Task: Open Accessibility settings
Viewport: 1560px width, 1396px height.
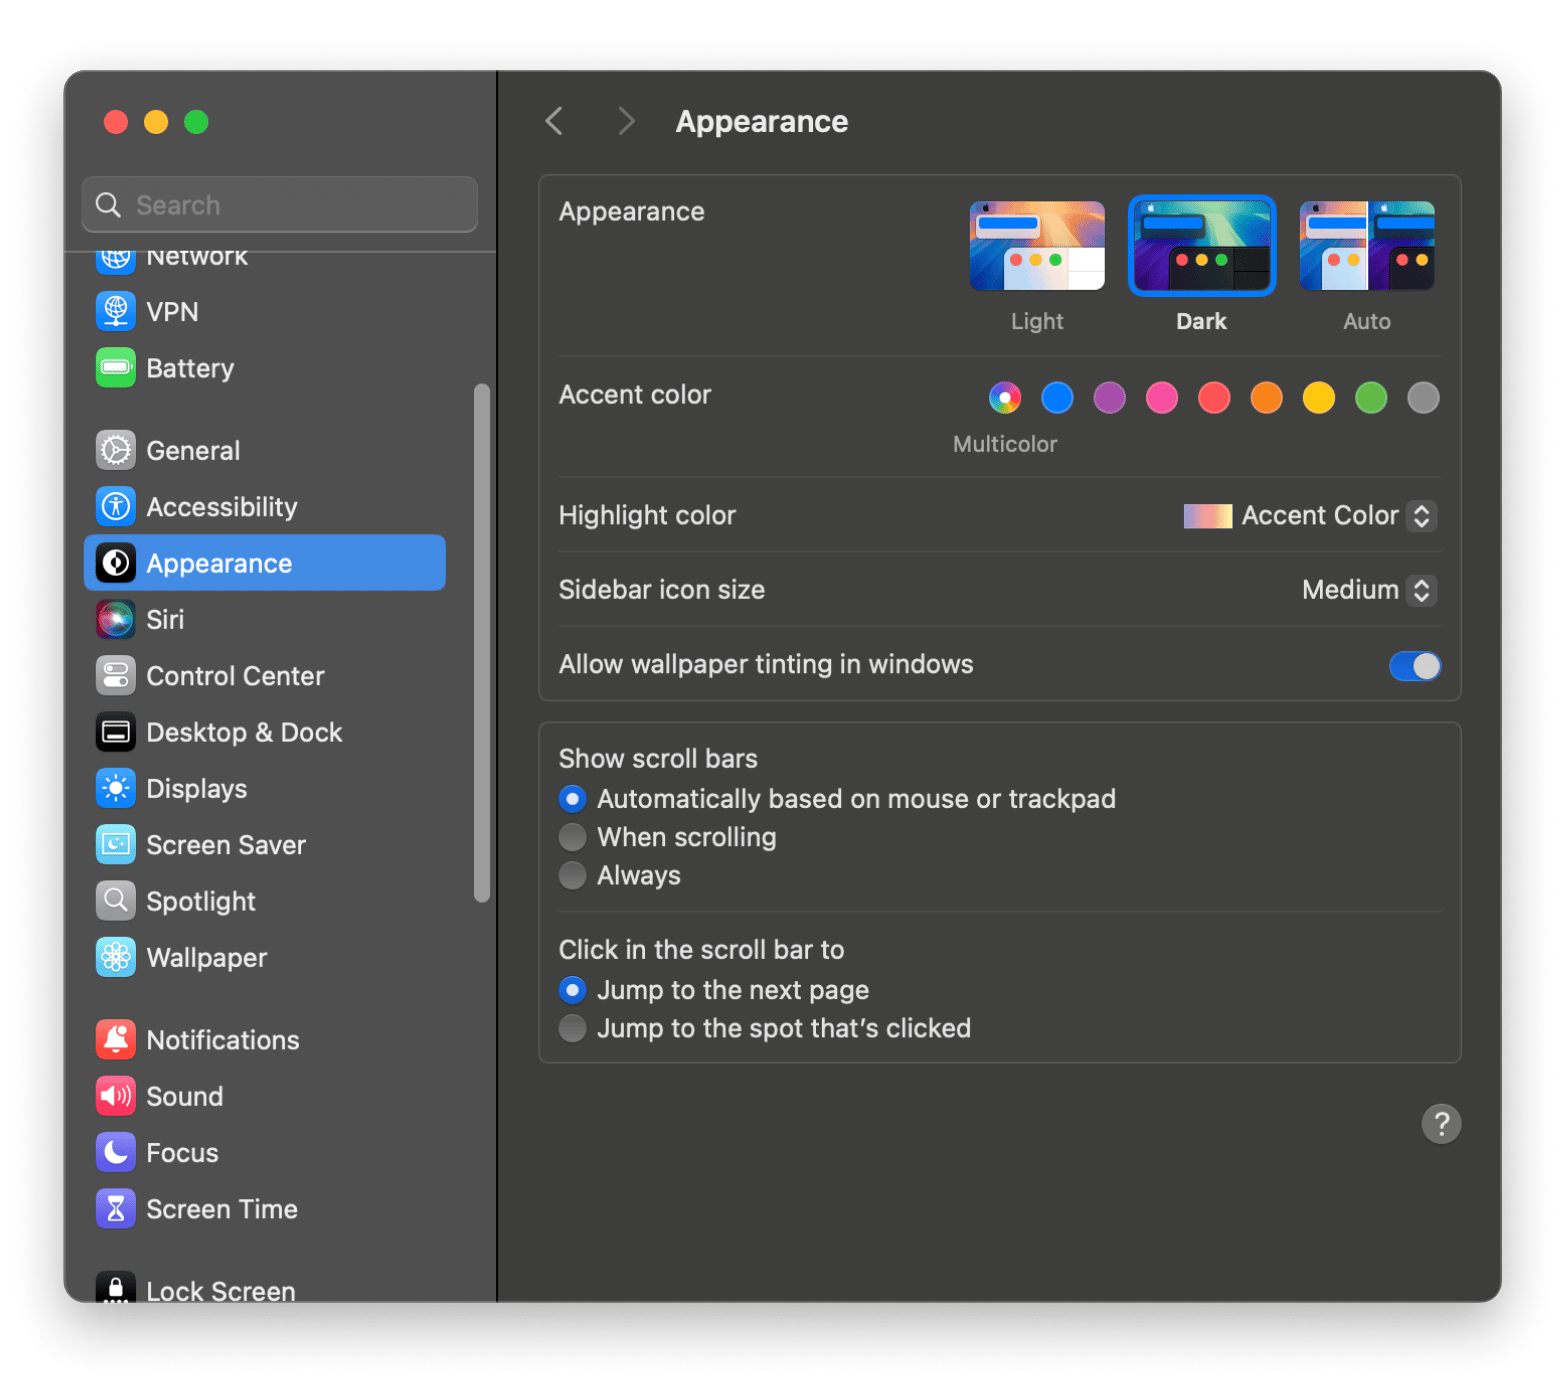Action: 265,506
